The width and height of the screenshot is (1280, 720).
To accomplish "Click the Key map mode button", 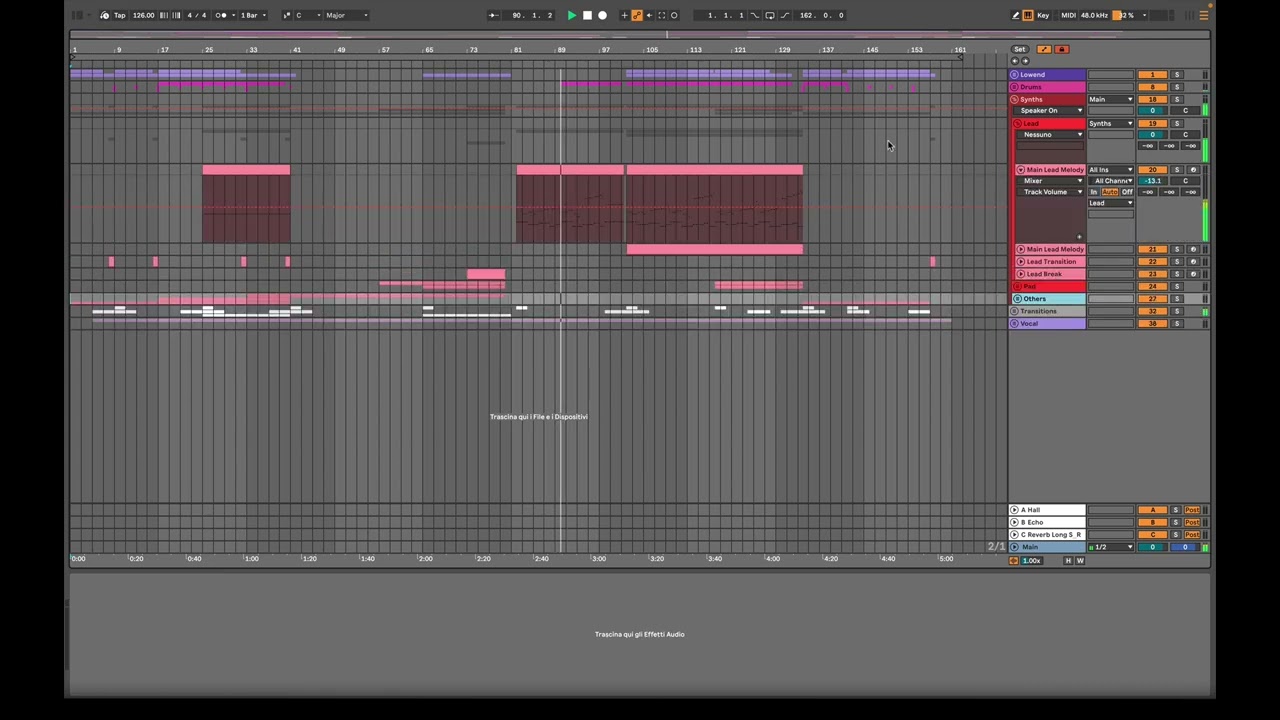I will tap(1043, 15).
